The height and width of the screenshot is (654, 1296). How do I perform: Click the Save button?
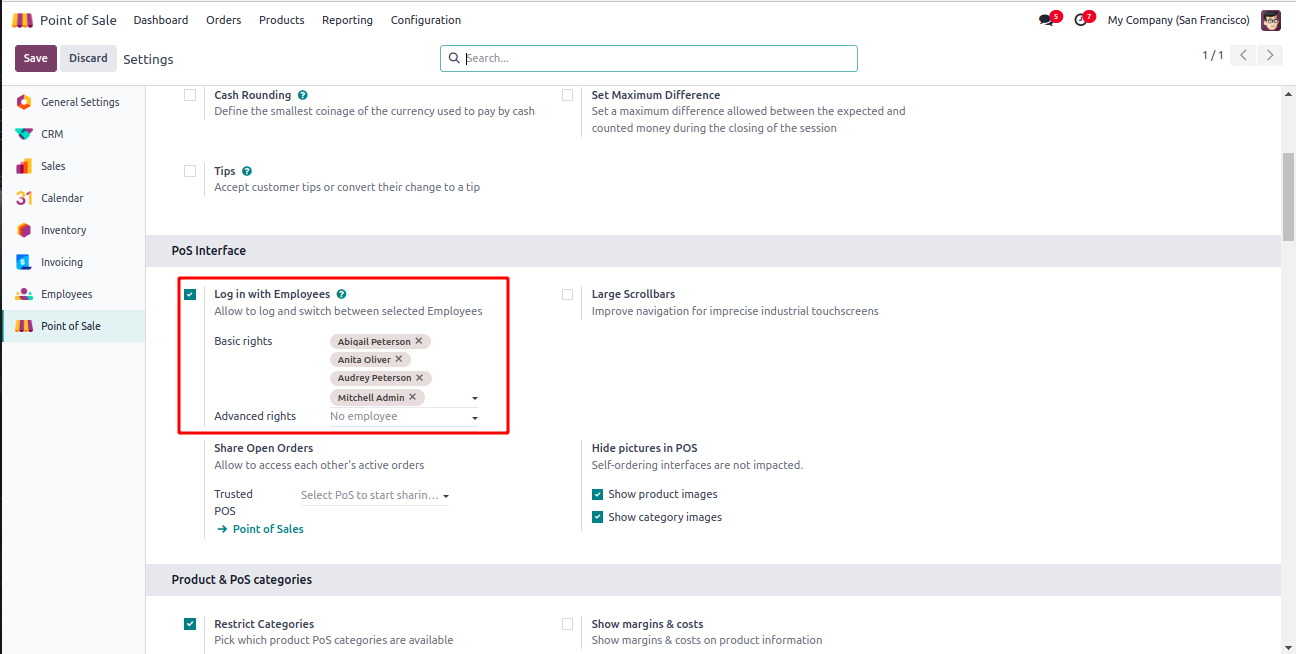[35, 58]
